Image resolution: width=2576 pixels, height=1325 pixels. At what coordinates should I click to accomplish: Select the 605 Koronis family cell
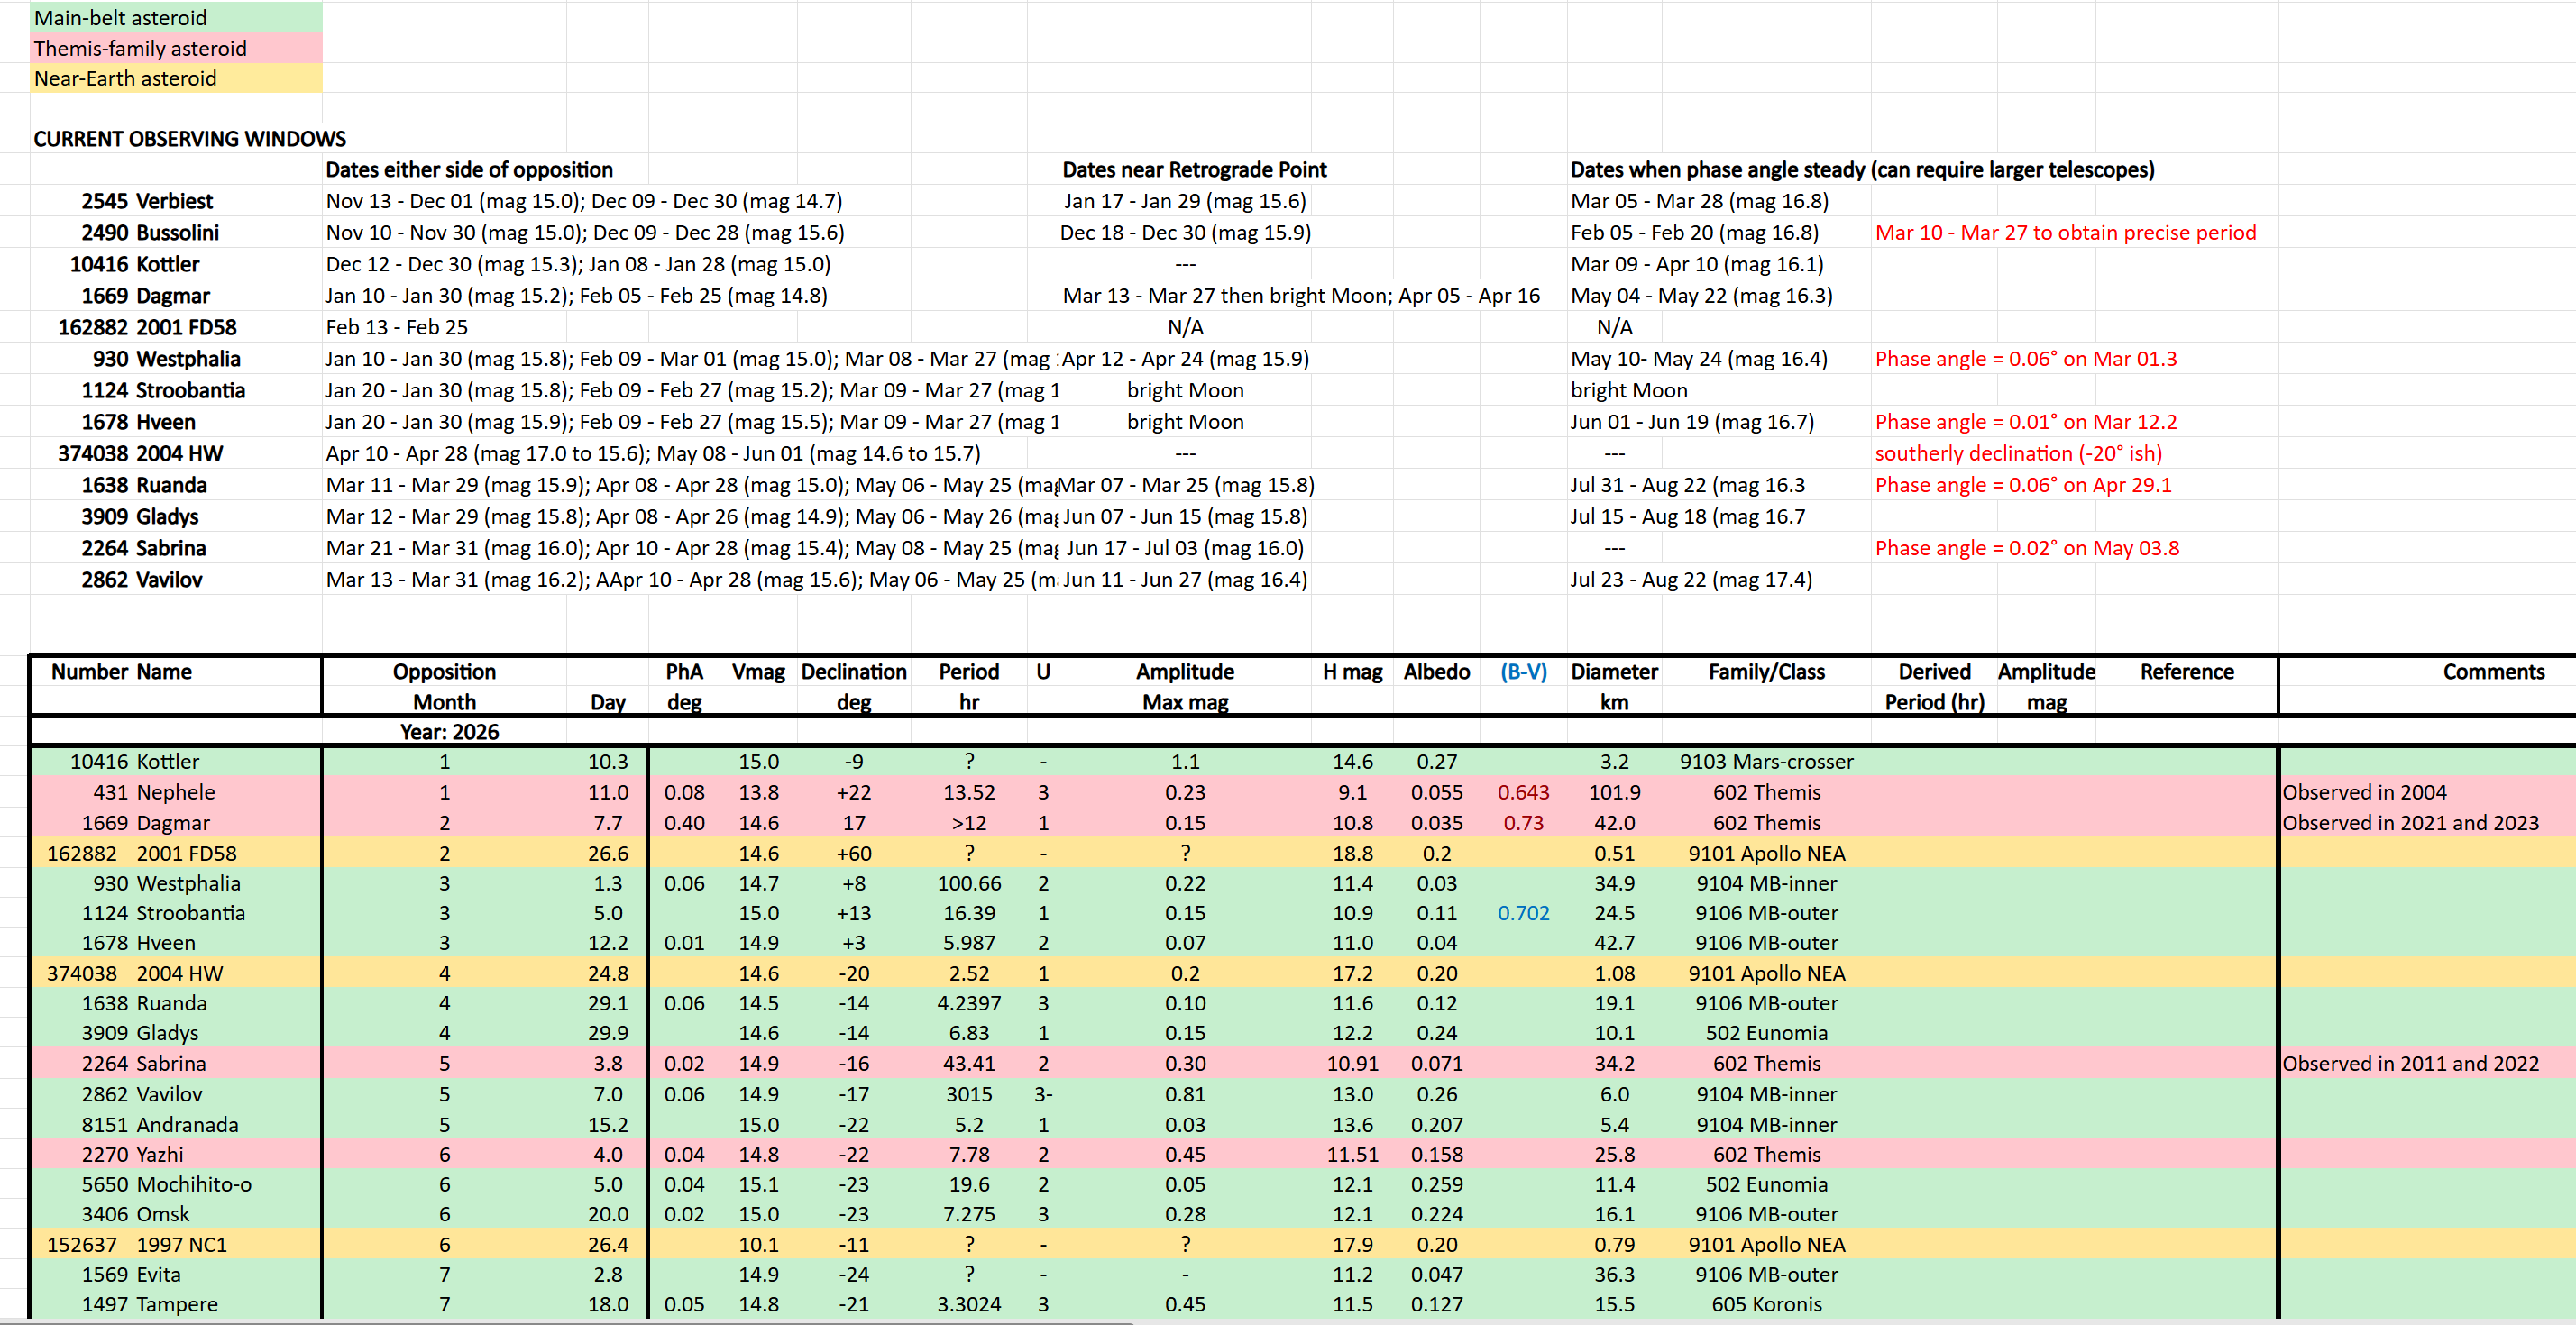coord(1766,1304)
